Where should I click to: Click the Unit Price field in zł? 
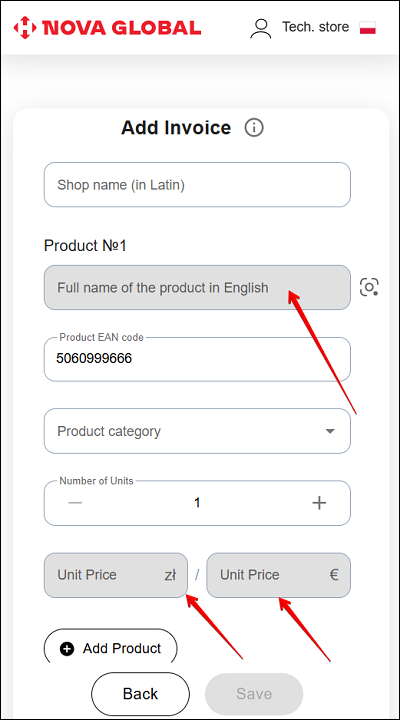(x=116, y=575)
